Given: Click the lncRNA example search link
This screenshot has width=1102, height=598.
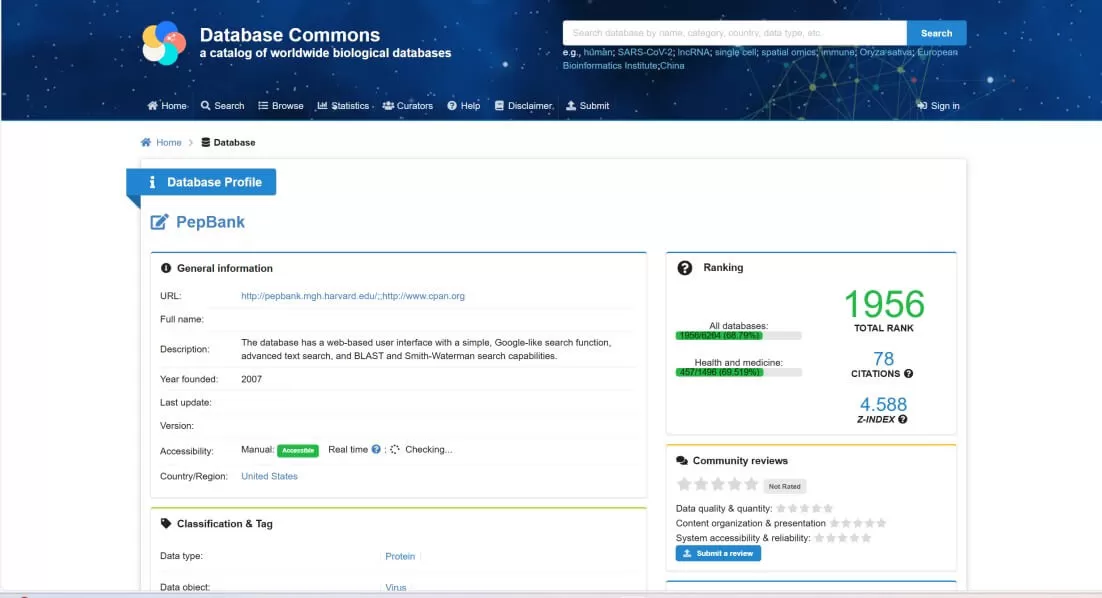Looking at the screenshot, I should [694, 52].
